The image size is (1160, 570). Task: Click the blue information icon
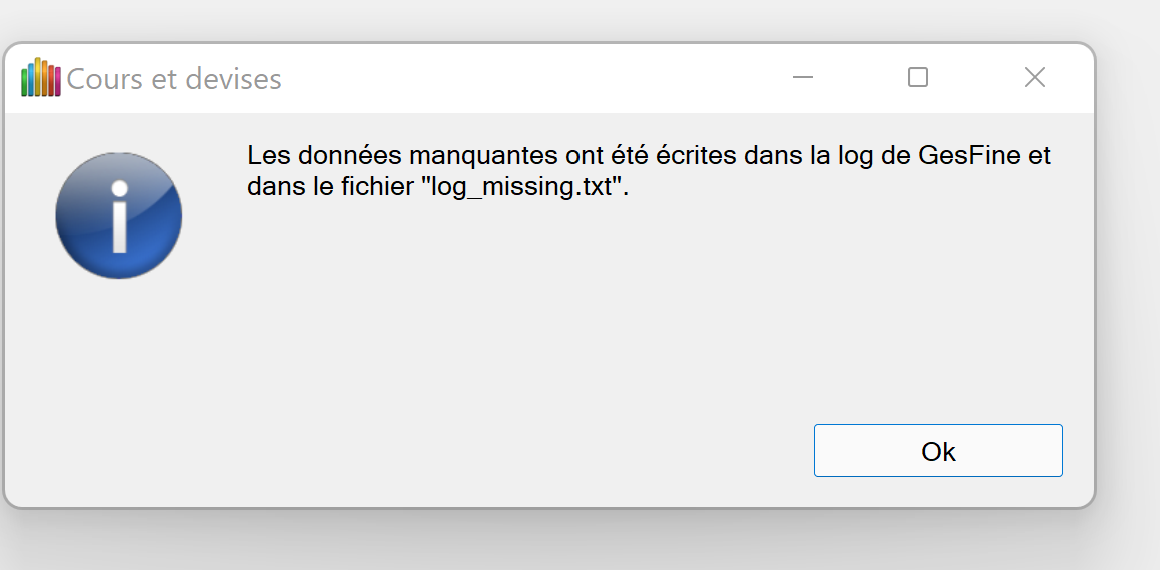click(118, 216)
